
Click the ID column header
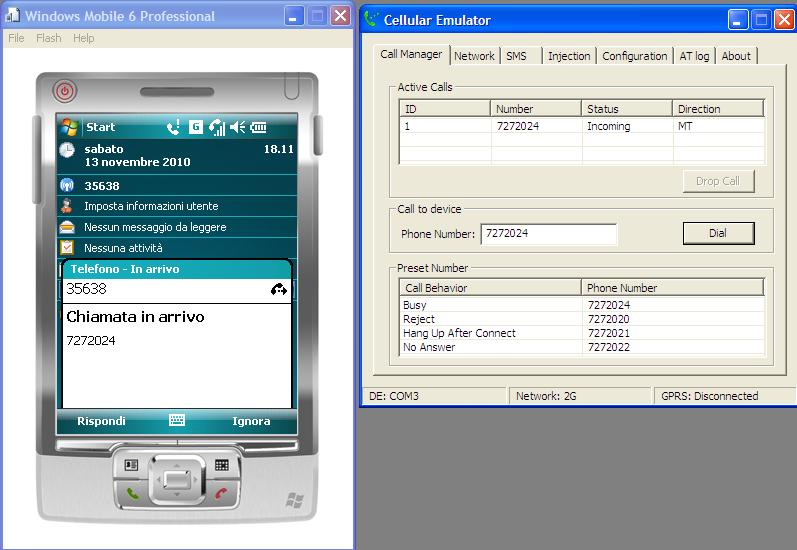[x=445, y=109]
